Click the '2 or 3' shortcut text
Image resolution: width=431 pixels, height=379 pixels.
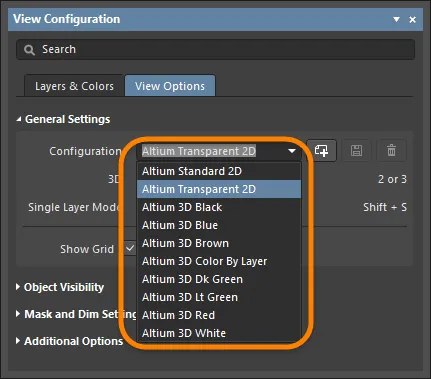tap(392, 179)
